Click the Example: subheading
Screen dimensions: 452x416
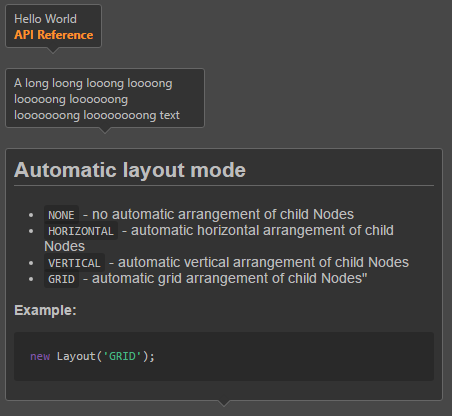click(45, 310)
